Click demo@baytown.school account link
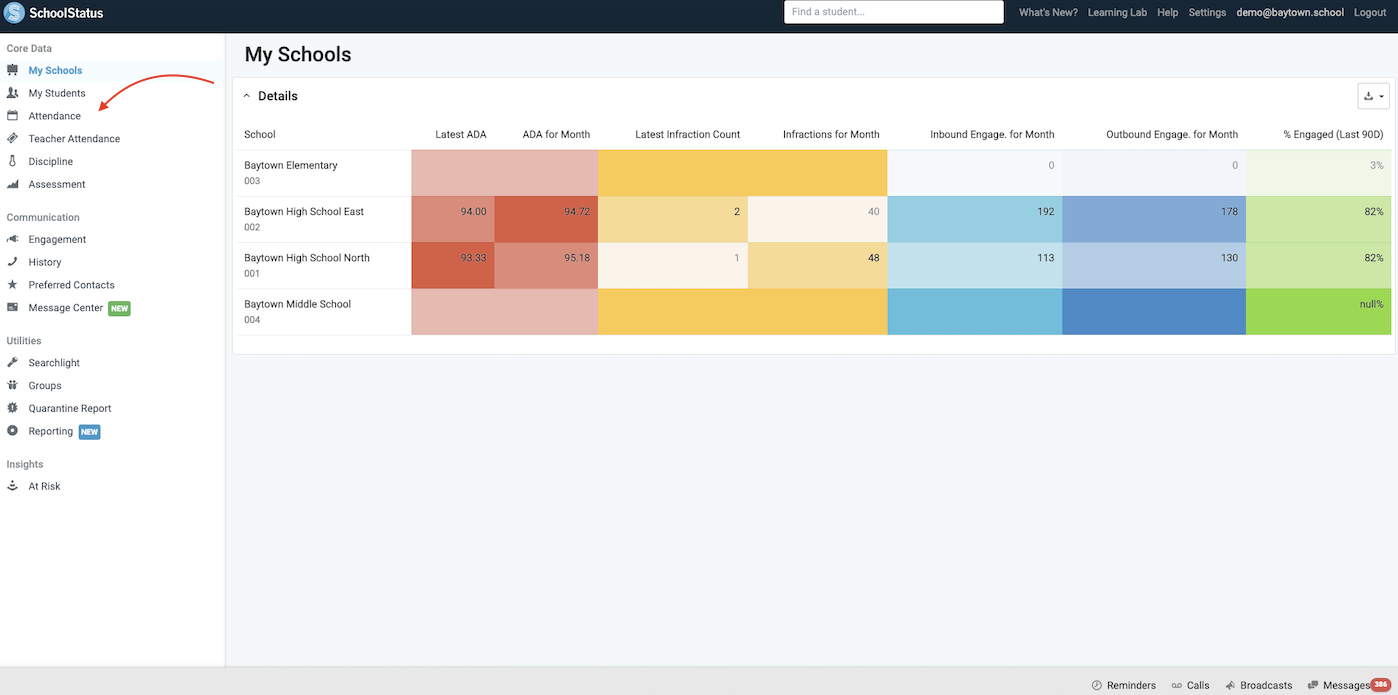 coord(1290,13)
